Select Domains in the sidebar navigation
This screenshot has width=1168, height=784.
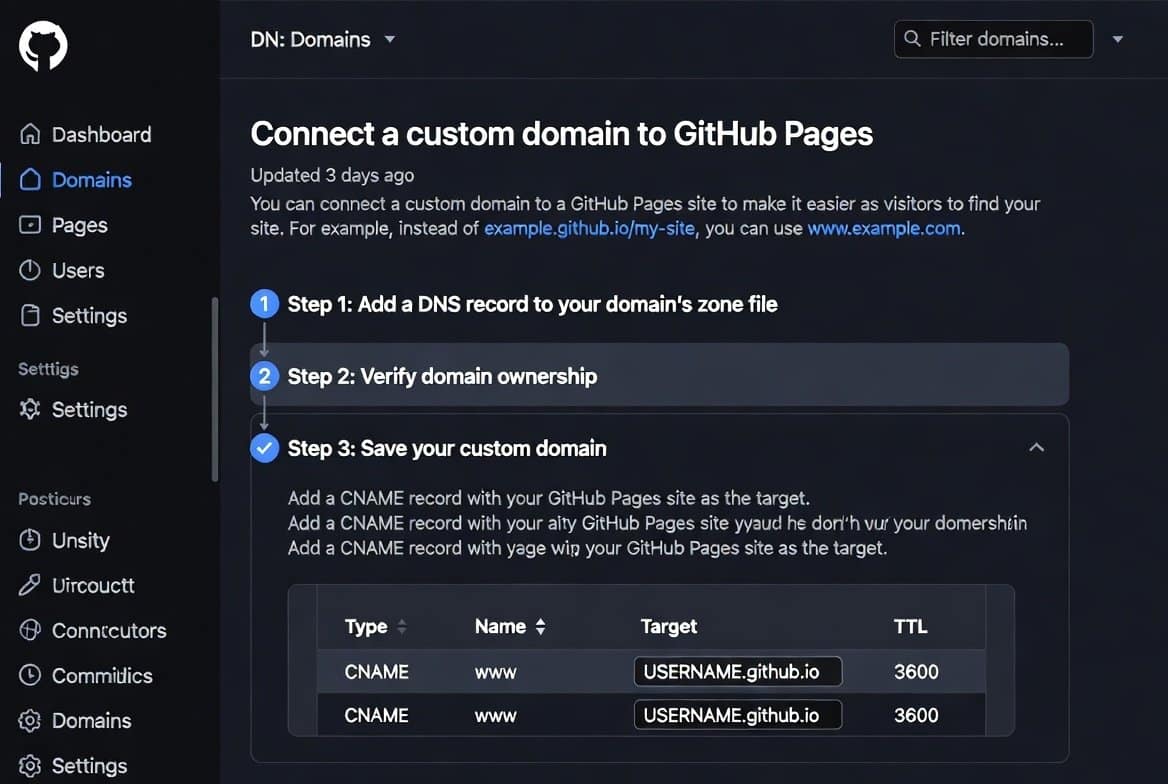tap(91, 180)
